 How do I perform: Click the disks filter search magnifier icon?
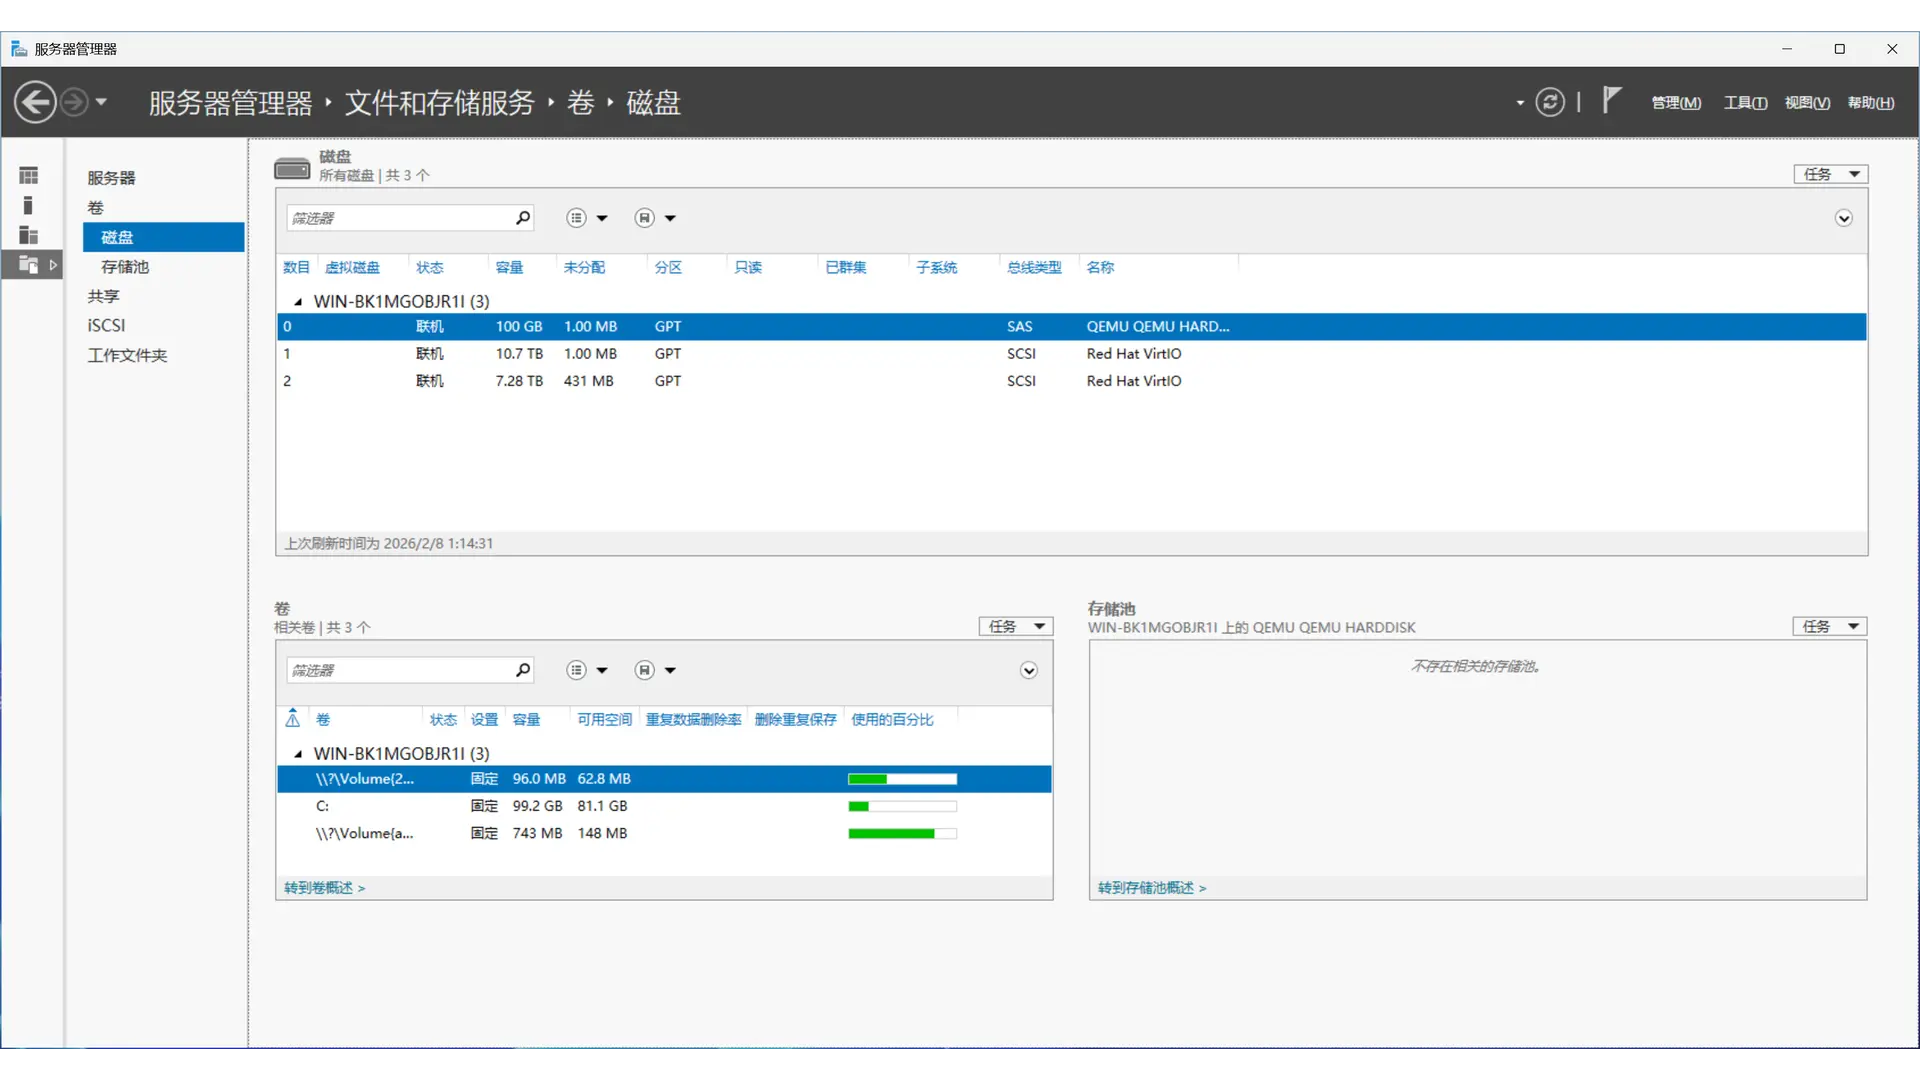522,218
